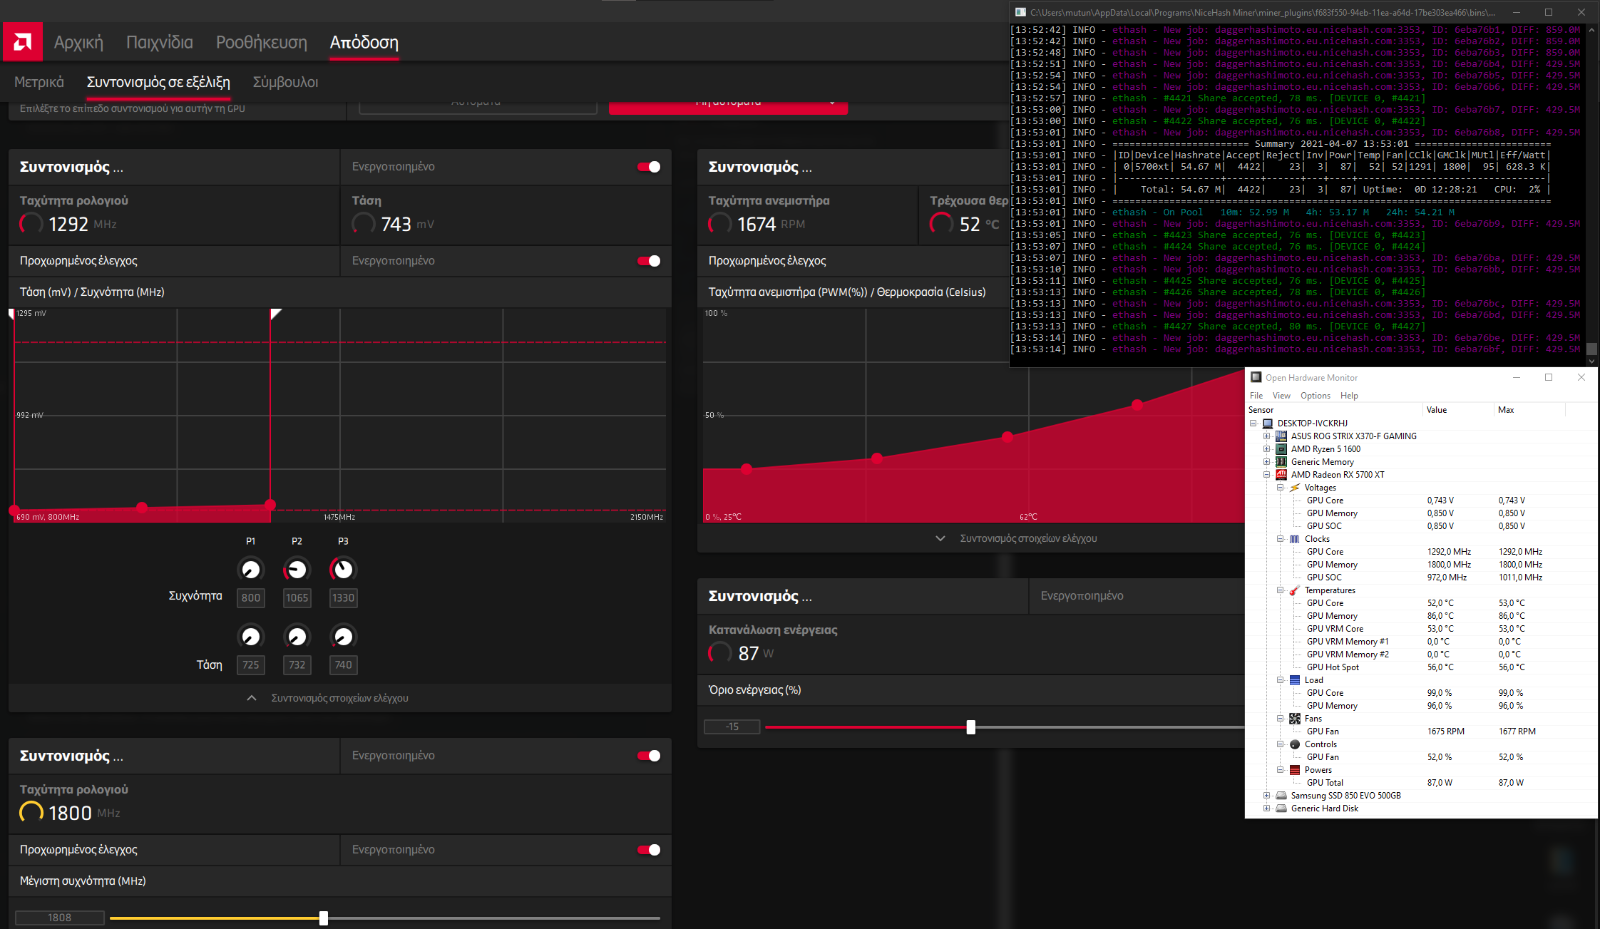Image resolution: width=1600 pixels, height=929 pixels.
Task: Click the DESKTOP-IVCKRHJ computer icon
Action: tap(1268, 423)
